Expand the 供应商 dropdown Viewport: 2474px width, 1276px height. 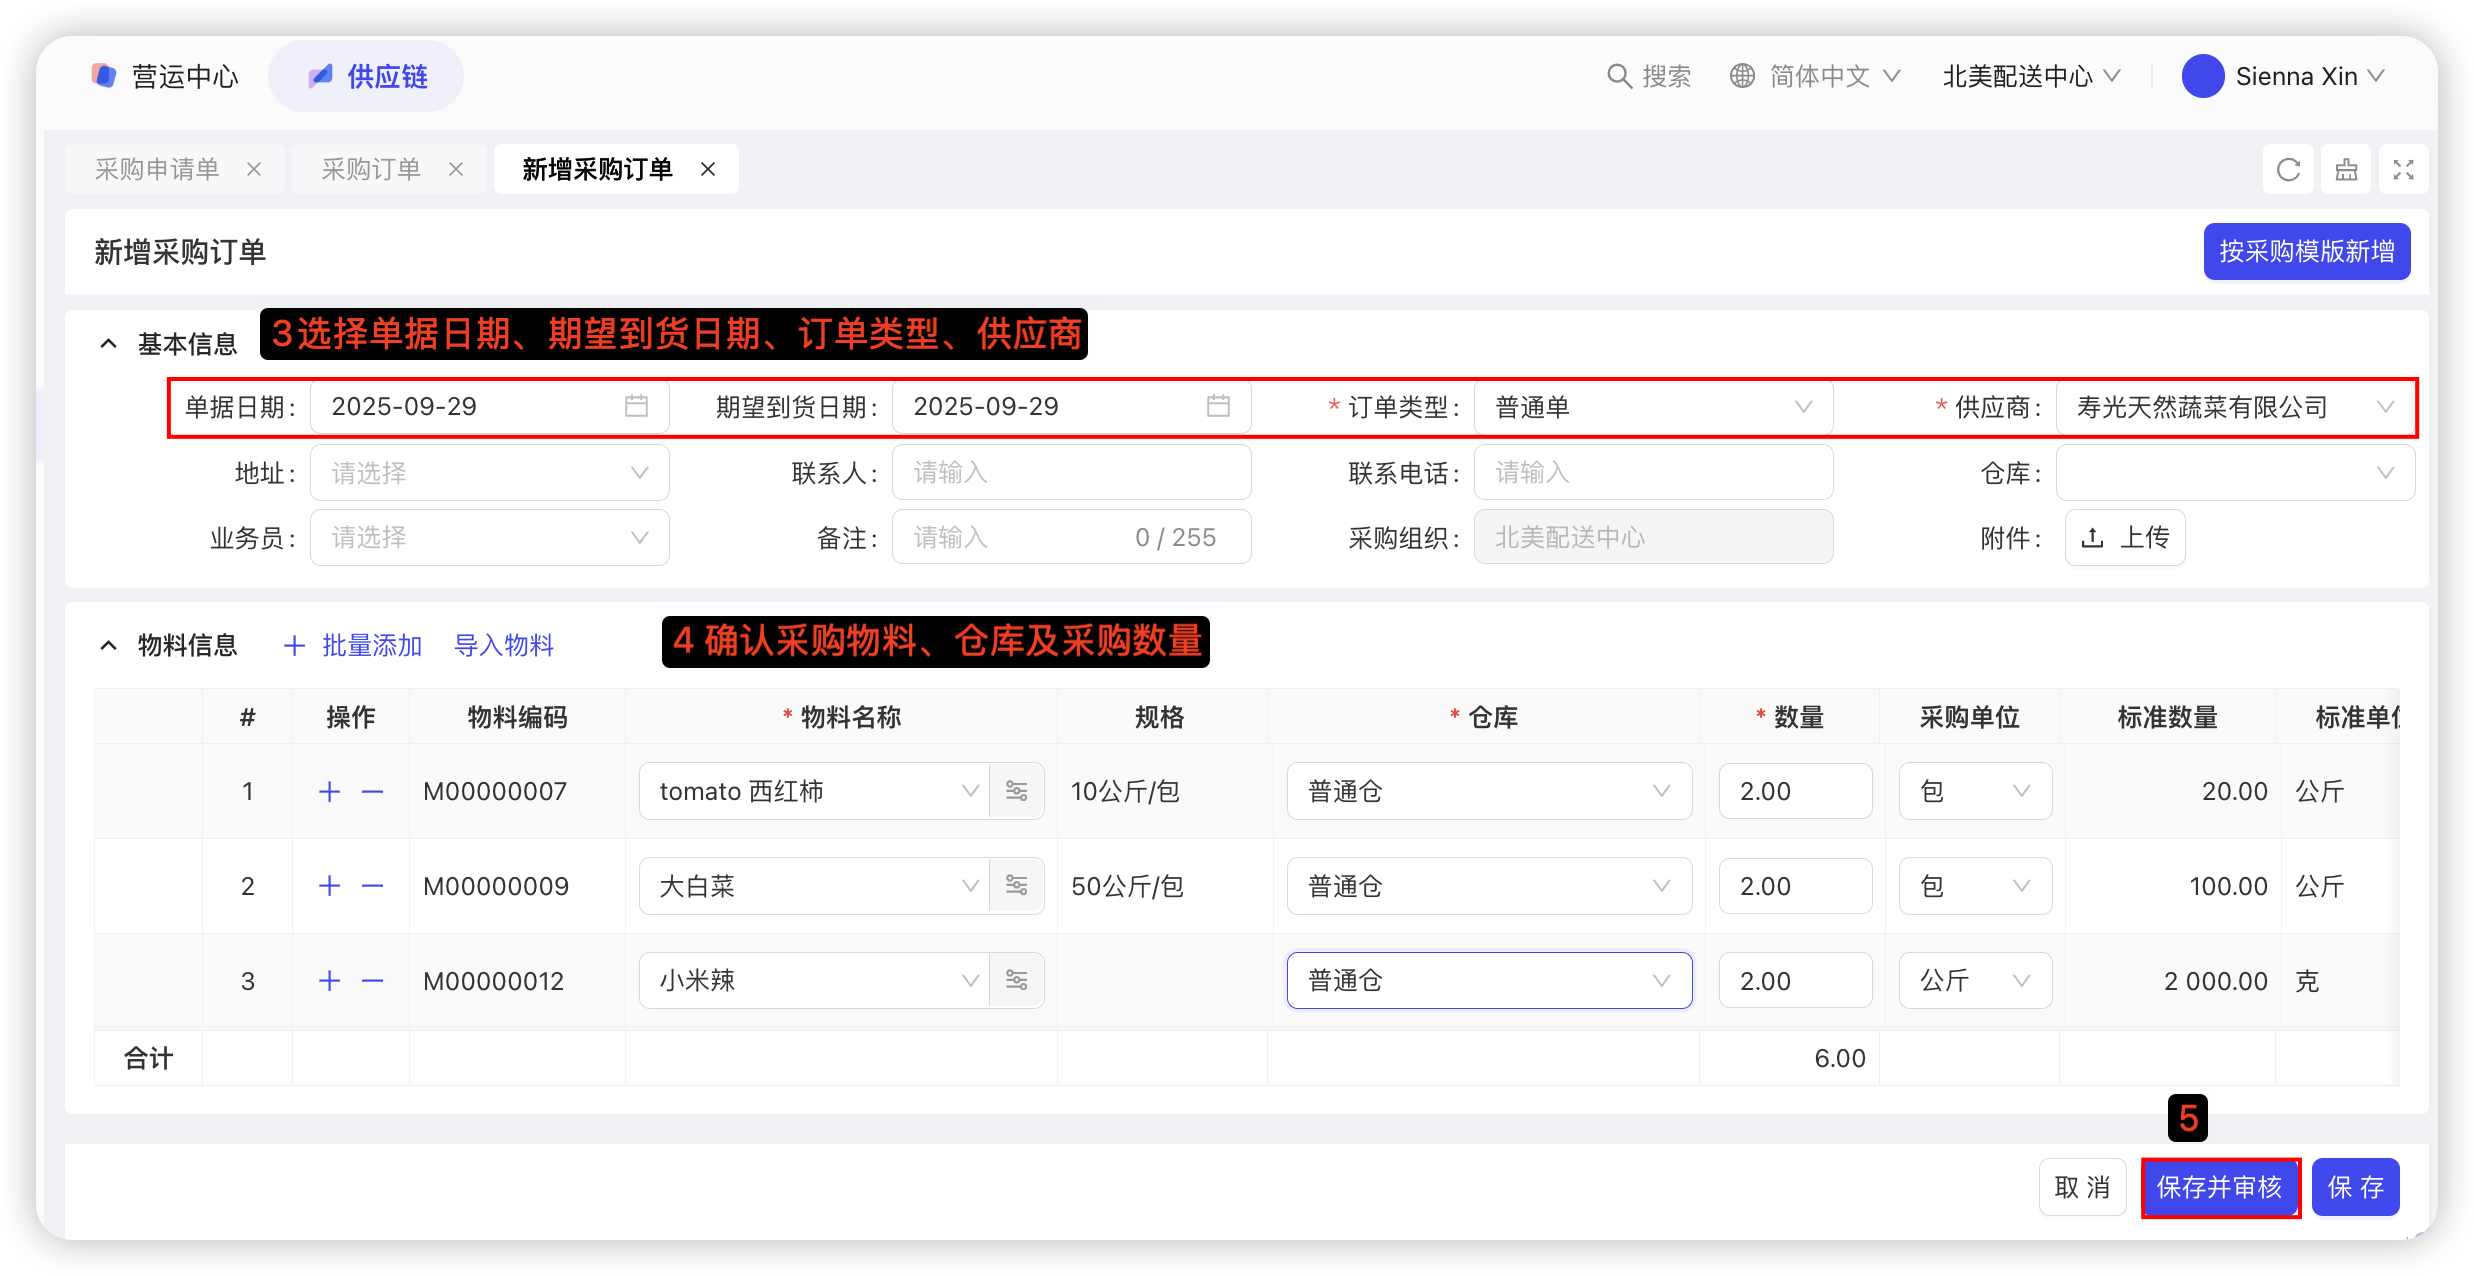(x=2234, y=407)
